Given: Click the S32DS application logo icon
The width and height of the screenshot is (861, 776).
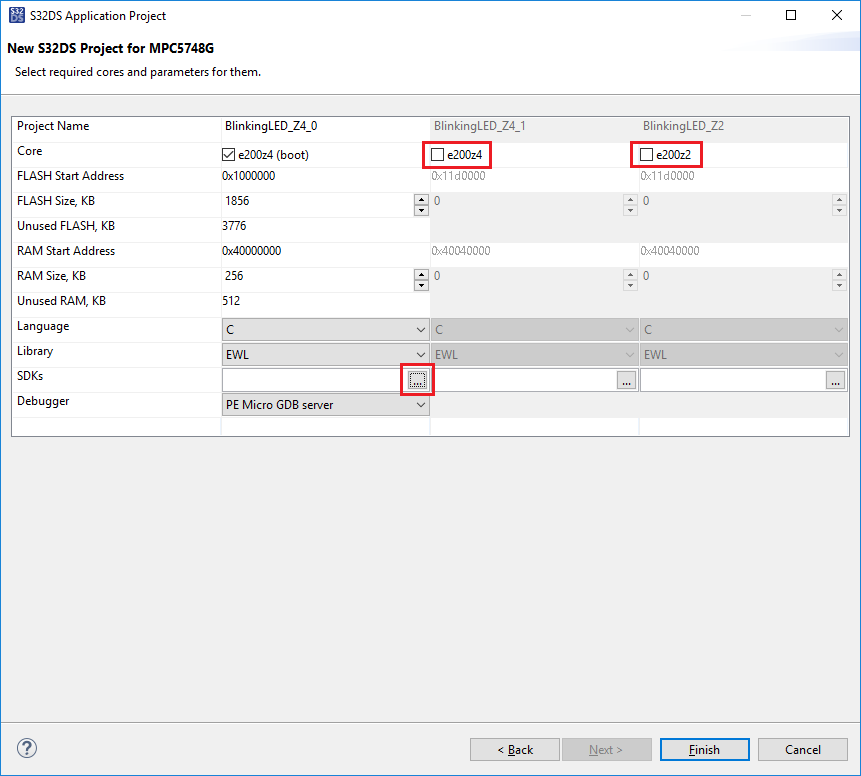Looking at the screenshot, I should click(x=17, y=15).
